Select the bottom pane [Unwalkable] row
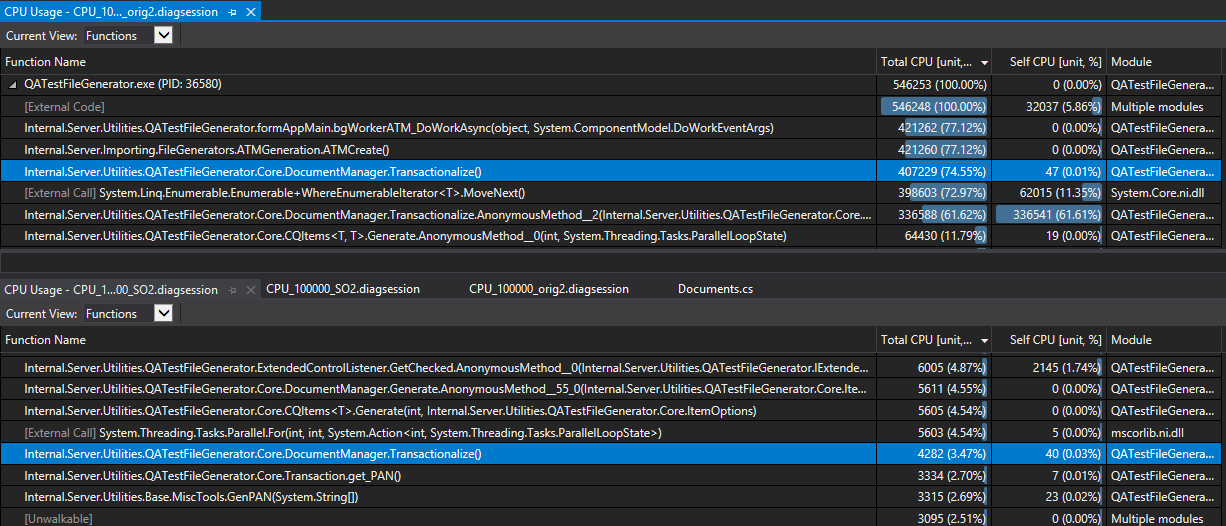This screenshot has height=526, width=1226. pos(610,518)
